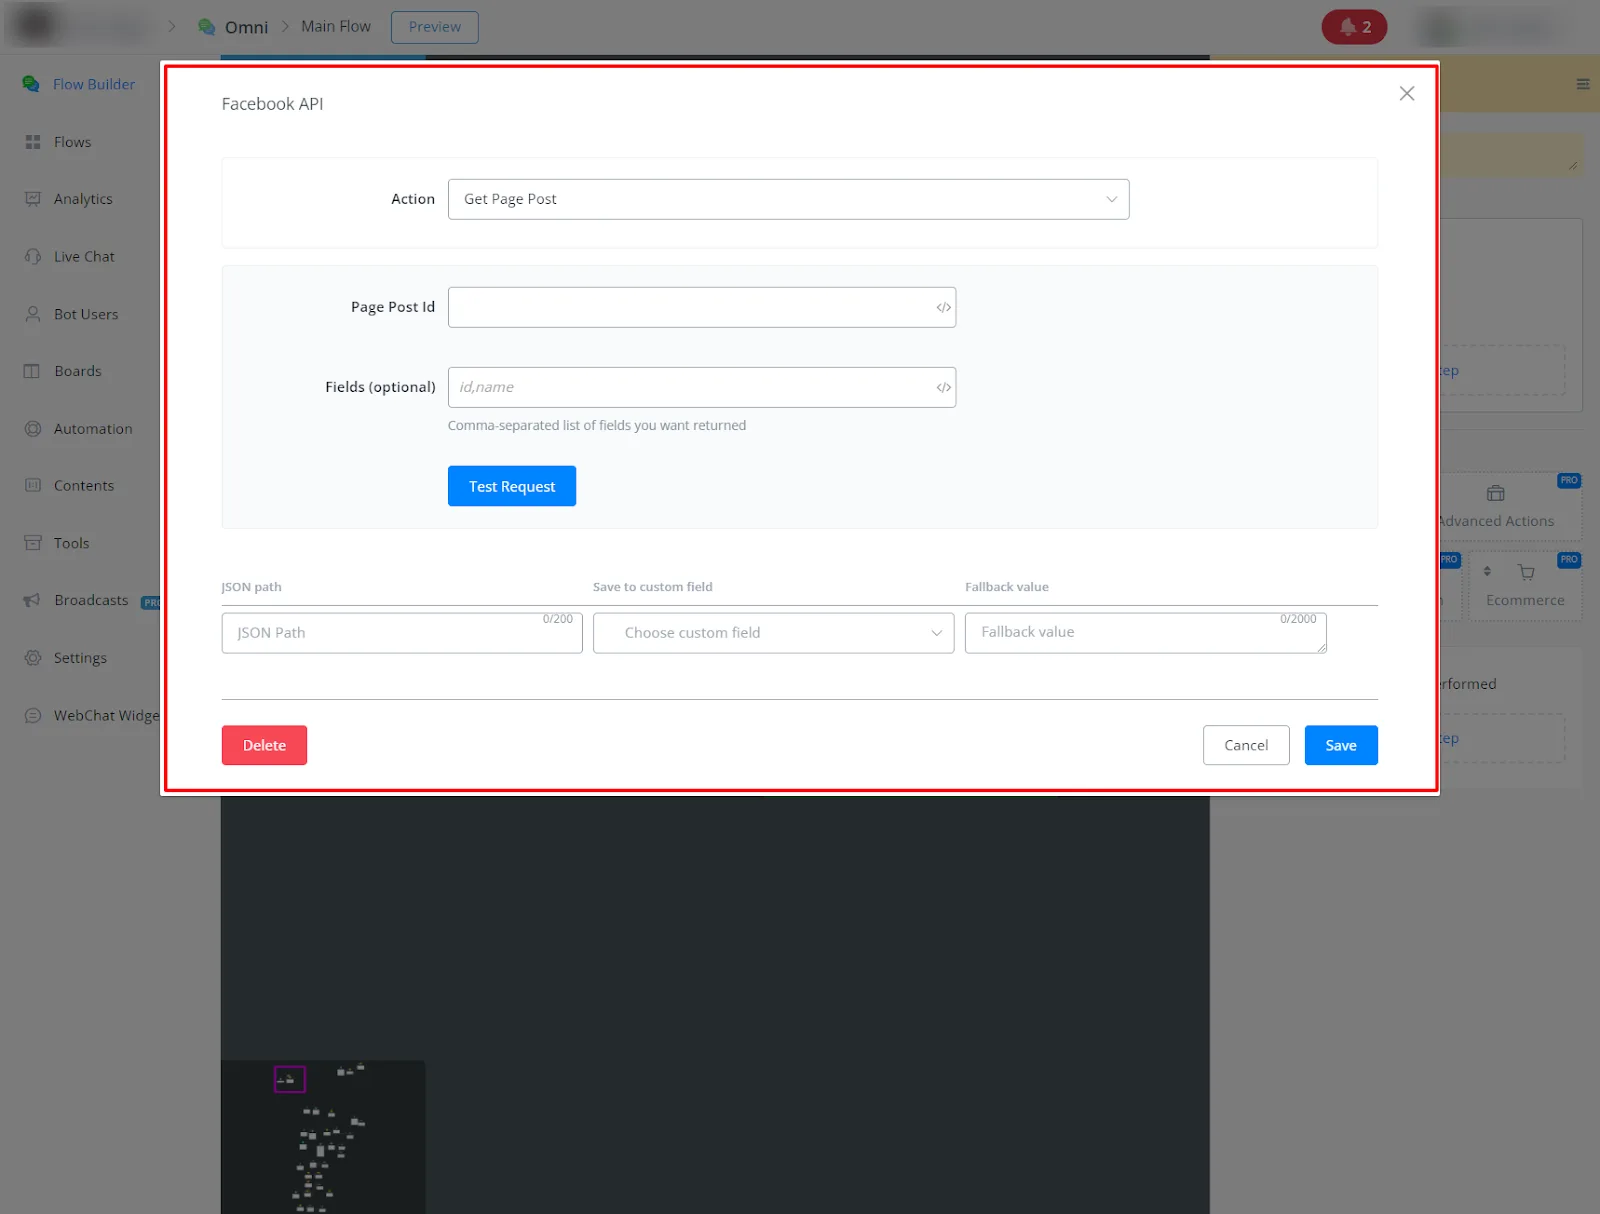The width and height of the screenshot is (1600, 1214).
Task: Click the Test Request button
Action: [x=512, y=486]
